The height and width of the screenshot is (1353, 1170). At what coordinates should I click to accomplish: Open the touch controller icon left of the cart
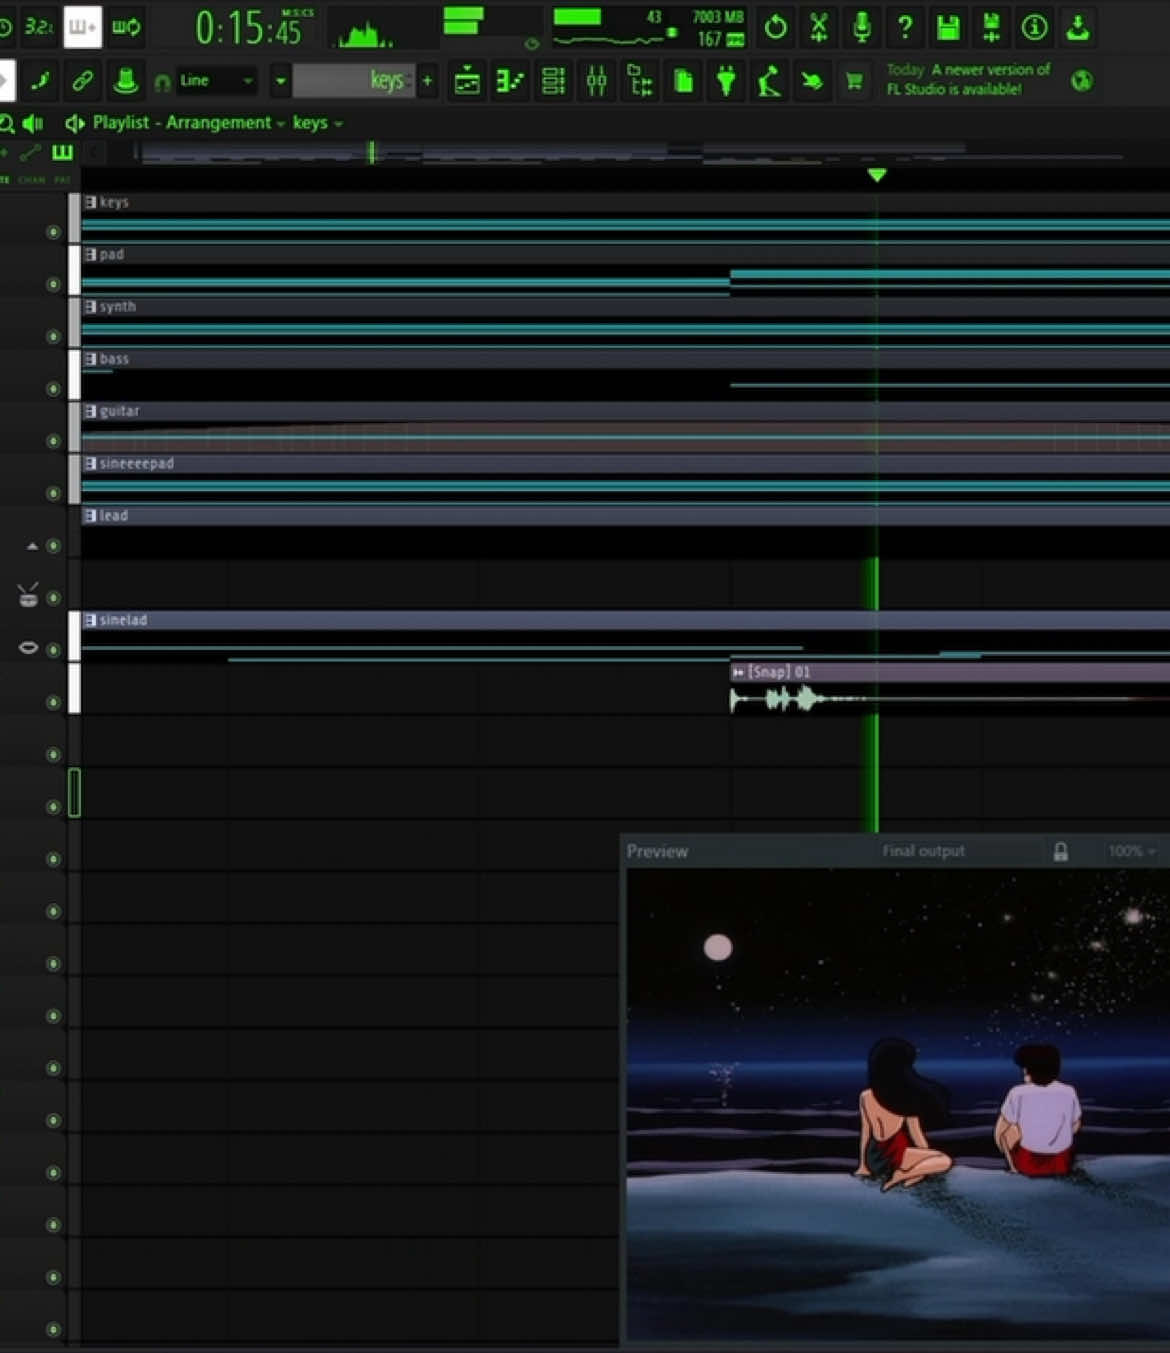click(x=812, y=81)
